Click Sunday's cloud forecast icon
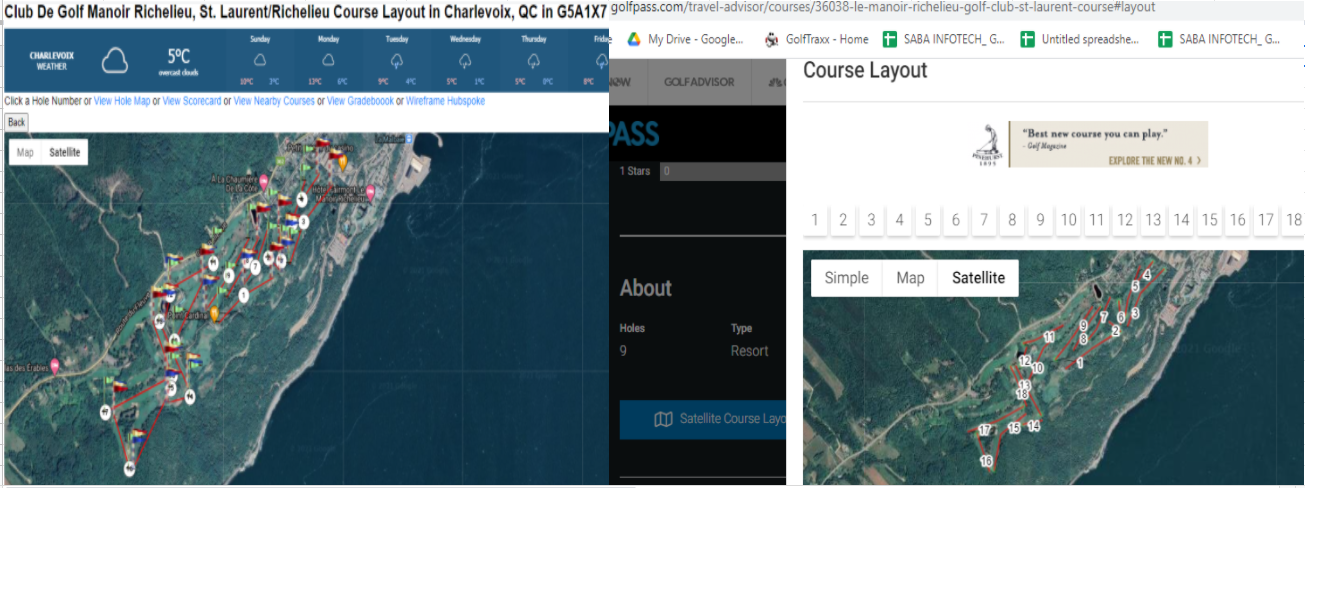1338x594 pixels. point(260,60)
